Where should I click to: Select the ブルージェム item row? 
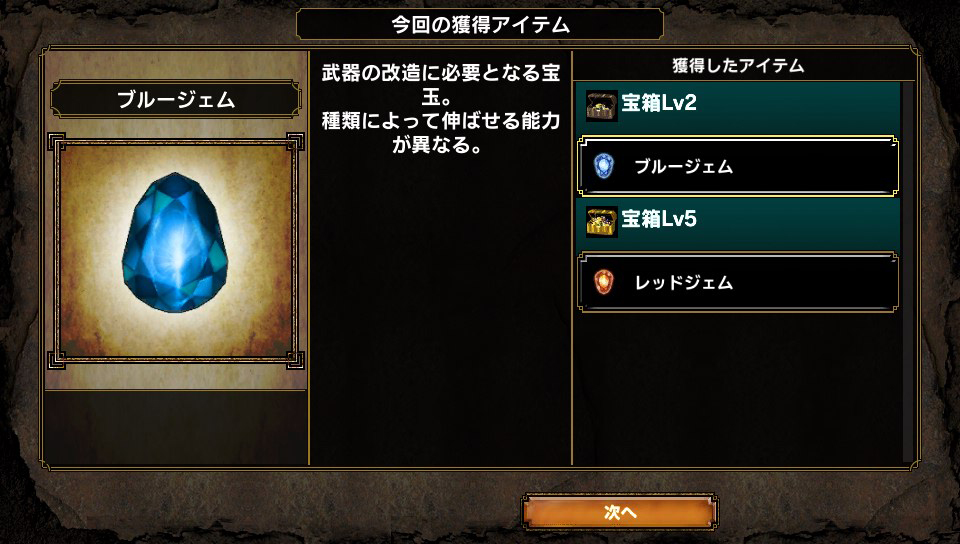pyautogui.click(x=738, y=166)
